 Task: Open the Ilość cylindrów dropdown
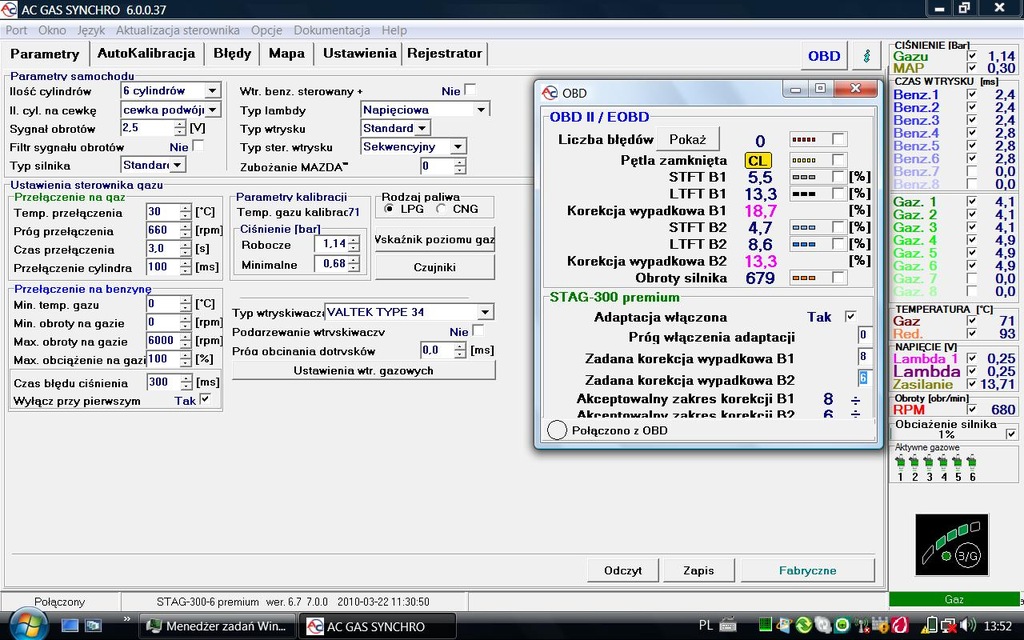tap(212, 91)
